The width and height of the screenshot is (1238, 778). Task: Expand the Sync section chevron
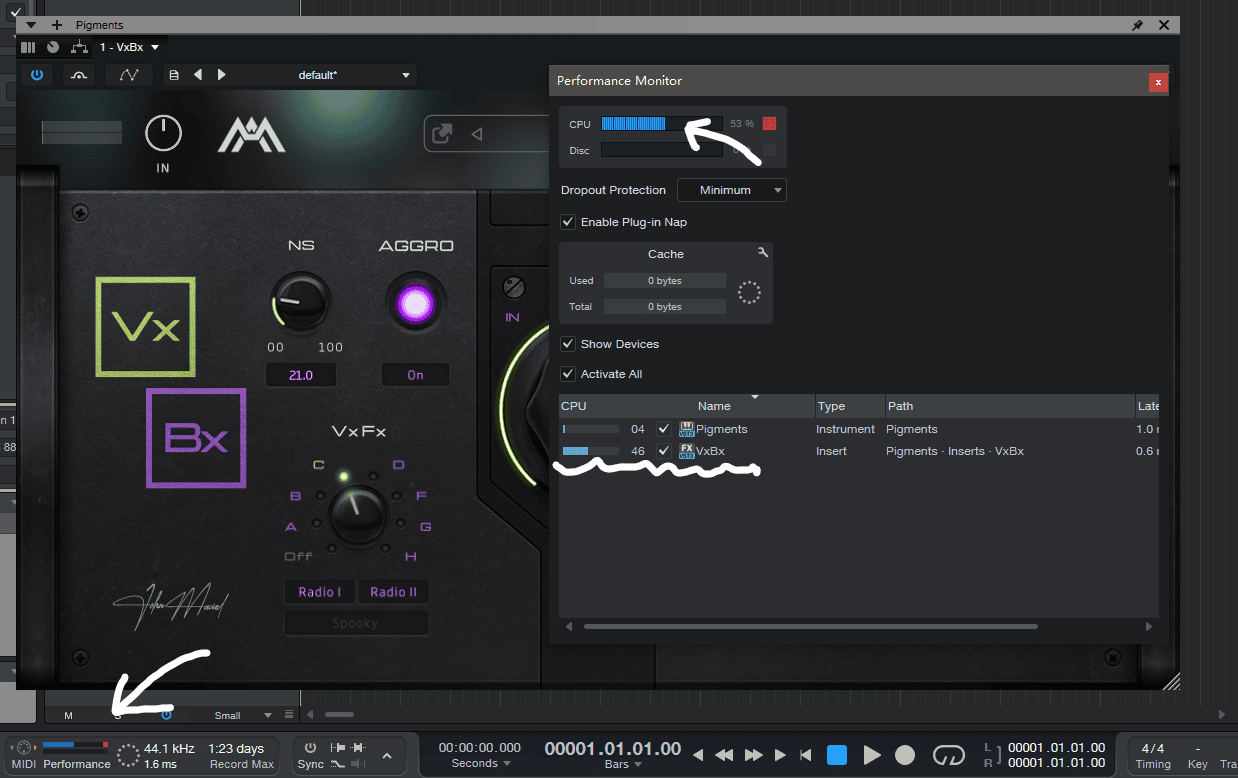click(x=387, y=755)
